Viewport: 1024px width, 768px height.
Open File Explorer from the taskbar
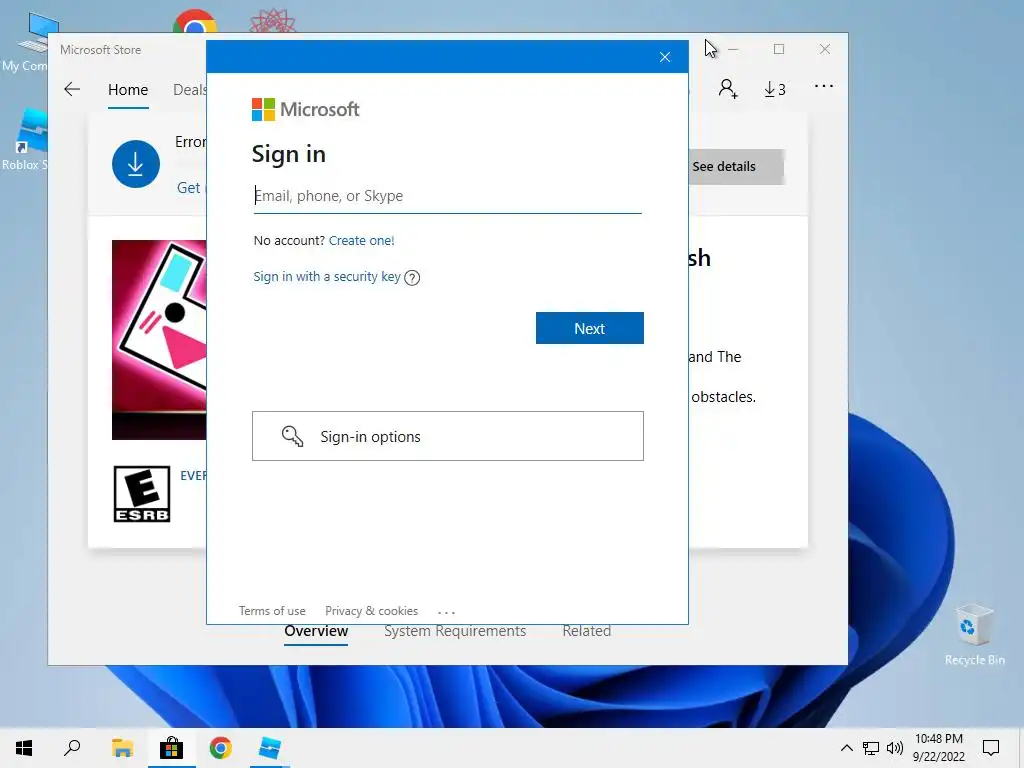coord(122,748)
